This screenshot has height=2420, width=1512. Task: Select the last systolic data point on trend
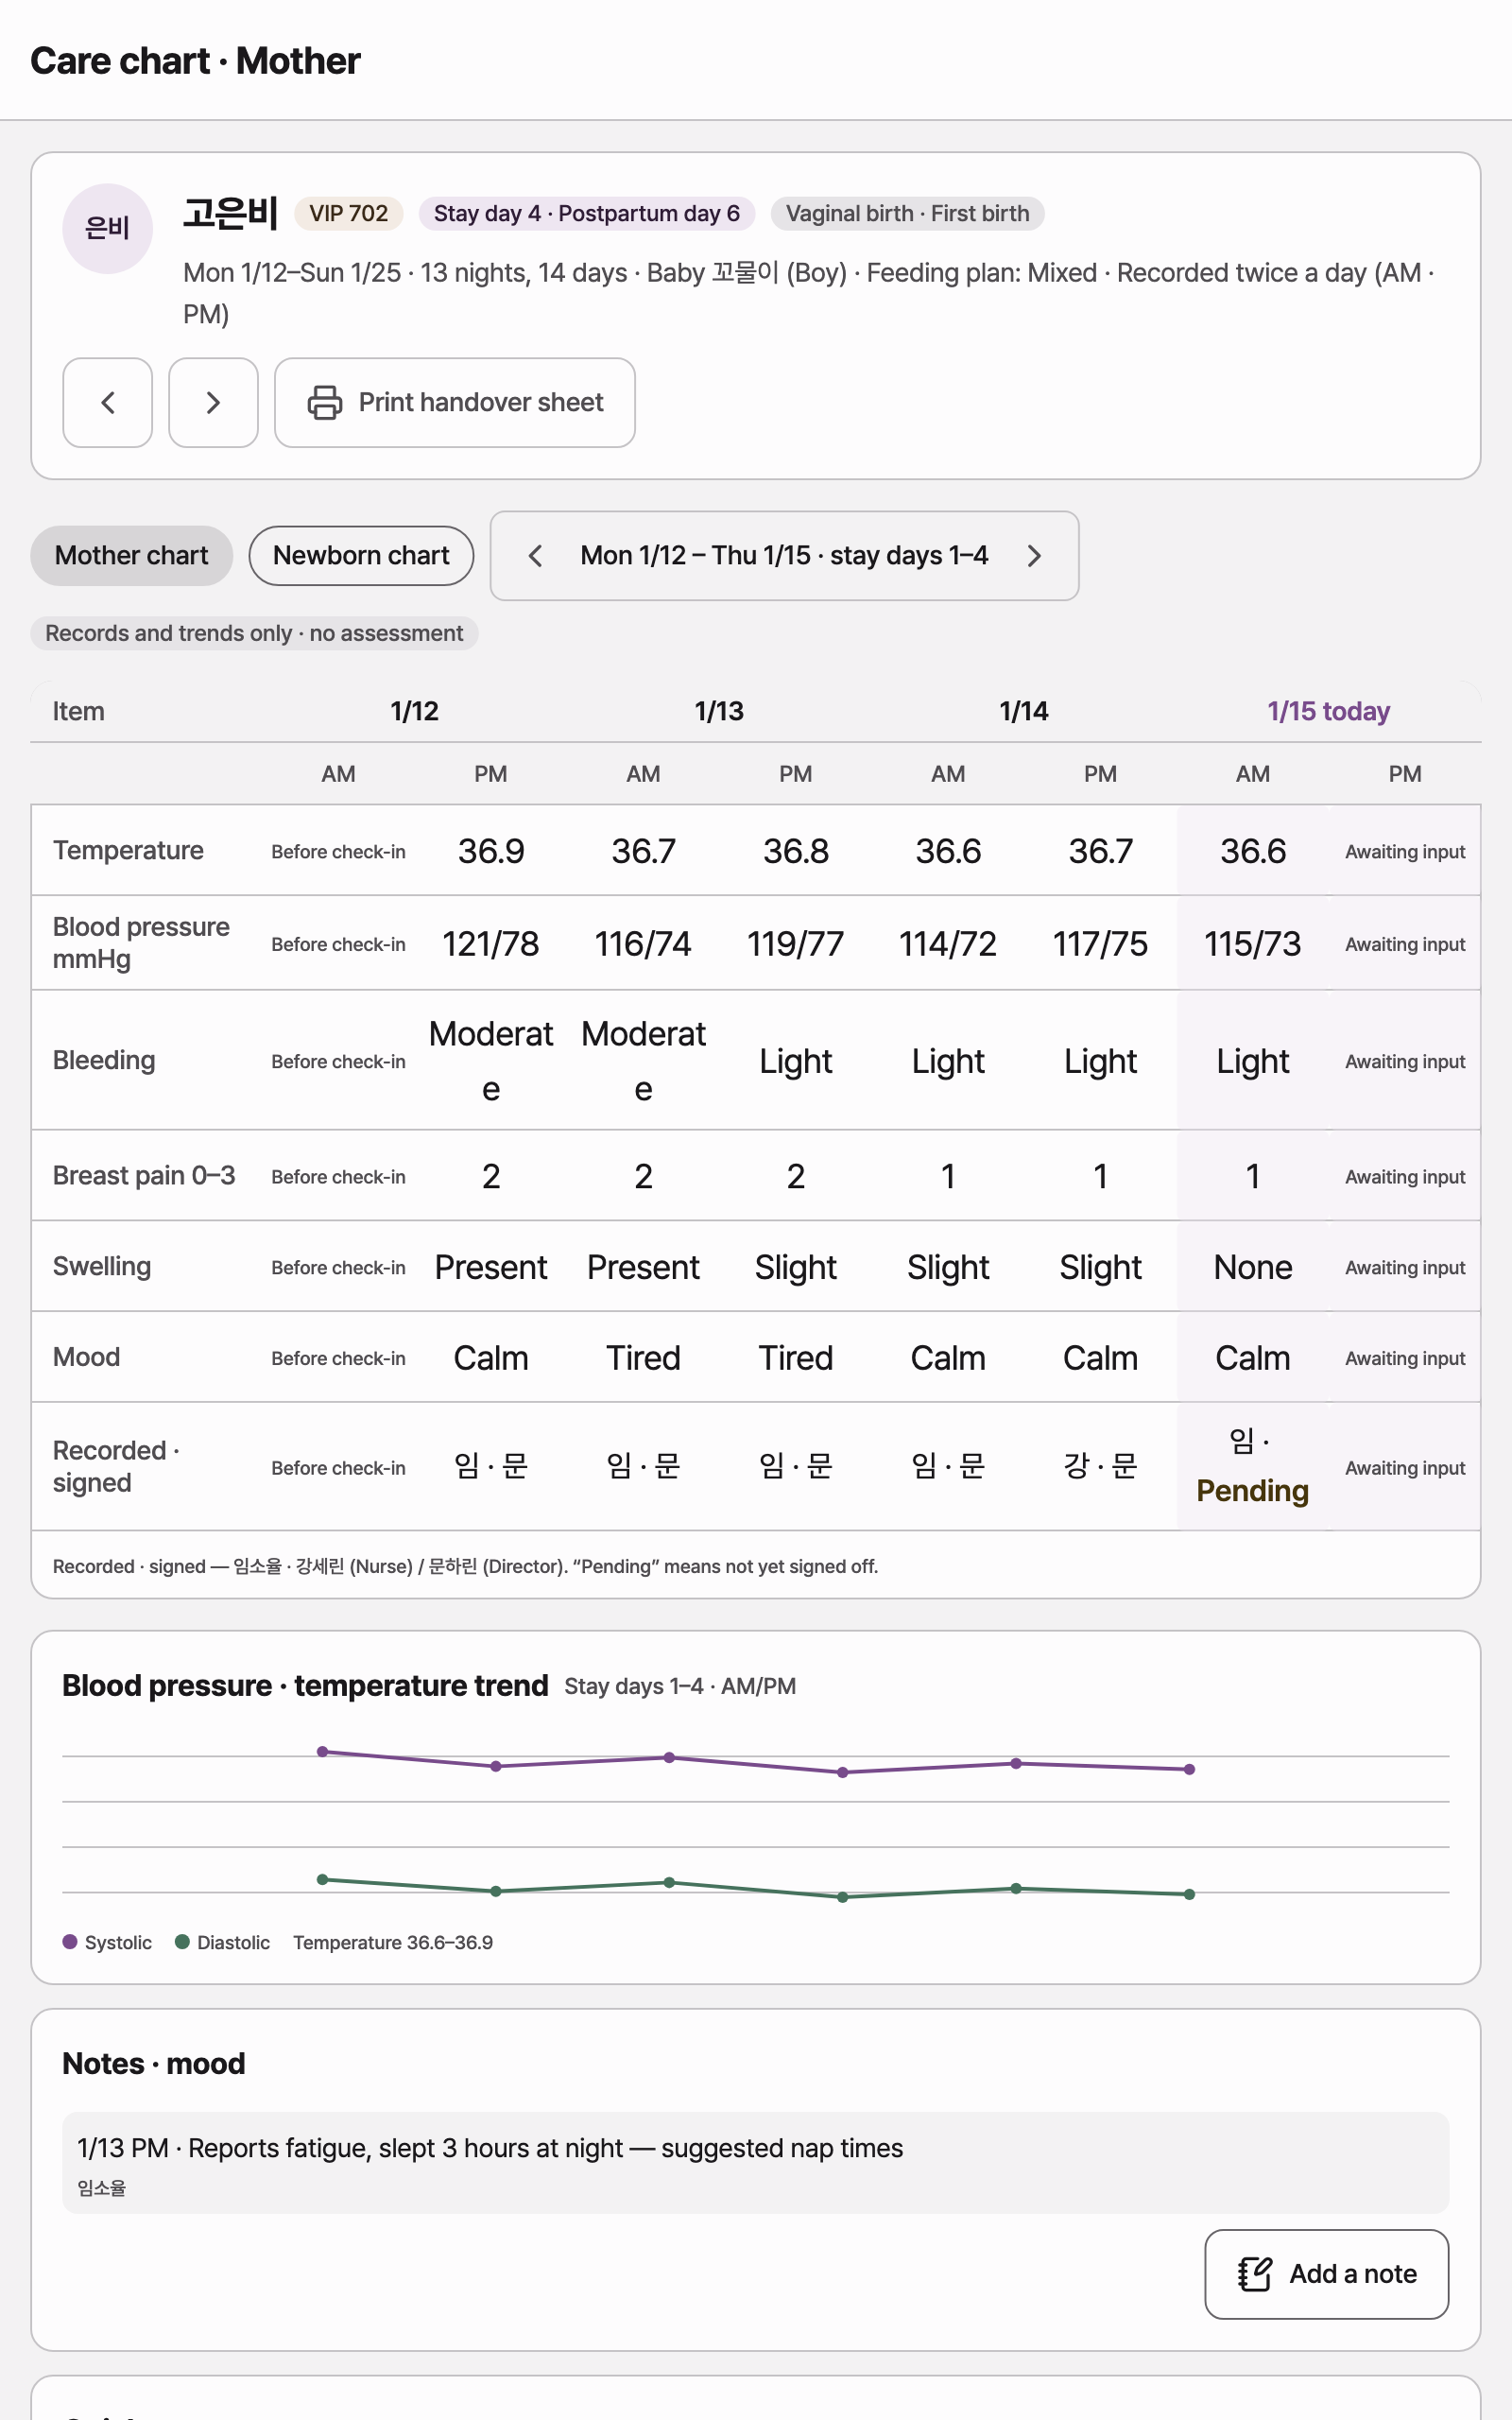click(1189, 1769)
